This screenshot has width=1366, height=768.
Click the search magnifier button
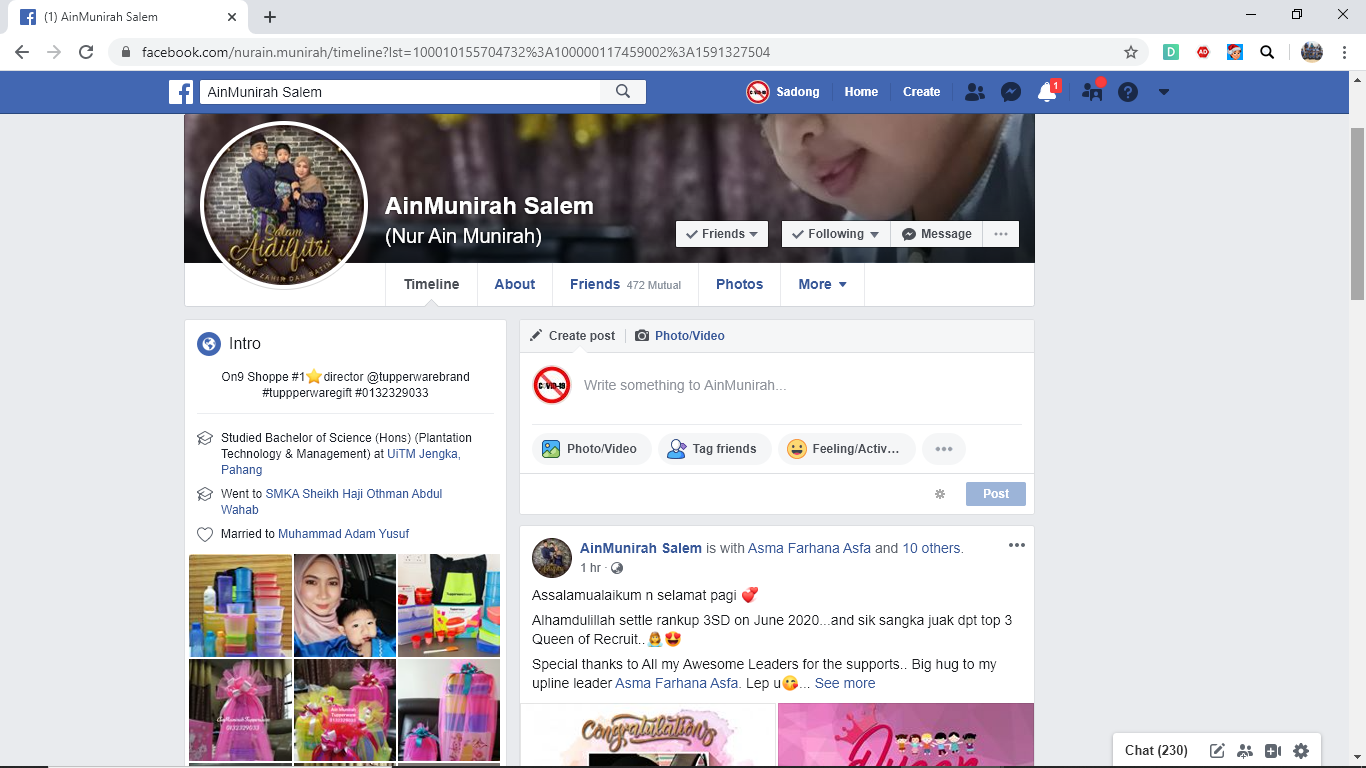pyautogui.click(x=623, y=92)
